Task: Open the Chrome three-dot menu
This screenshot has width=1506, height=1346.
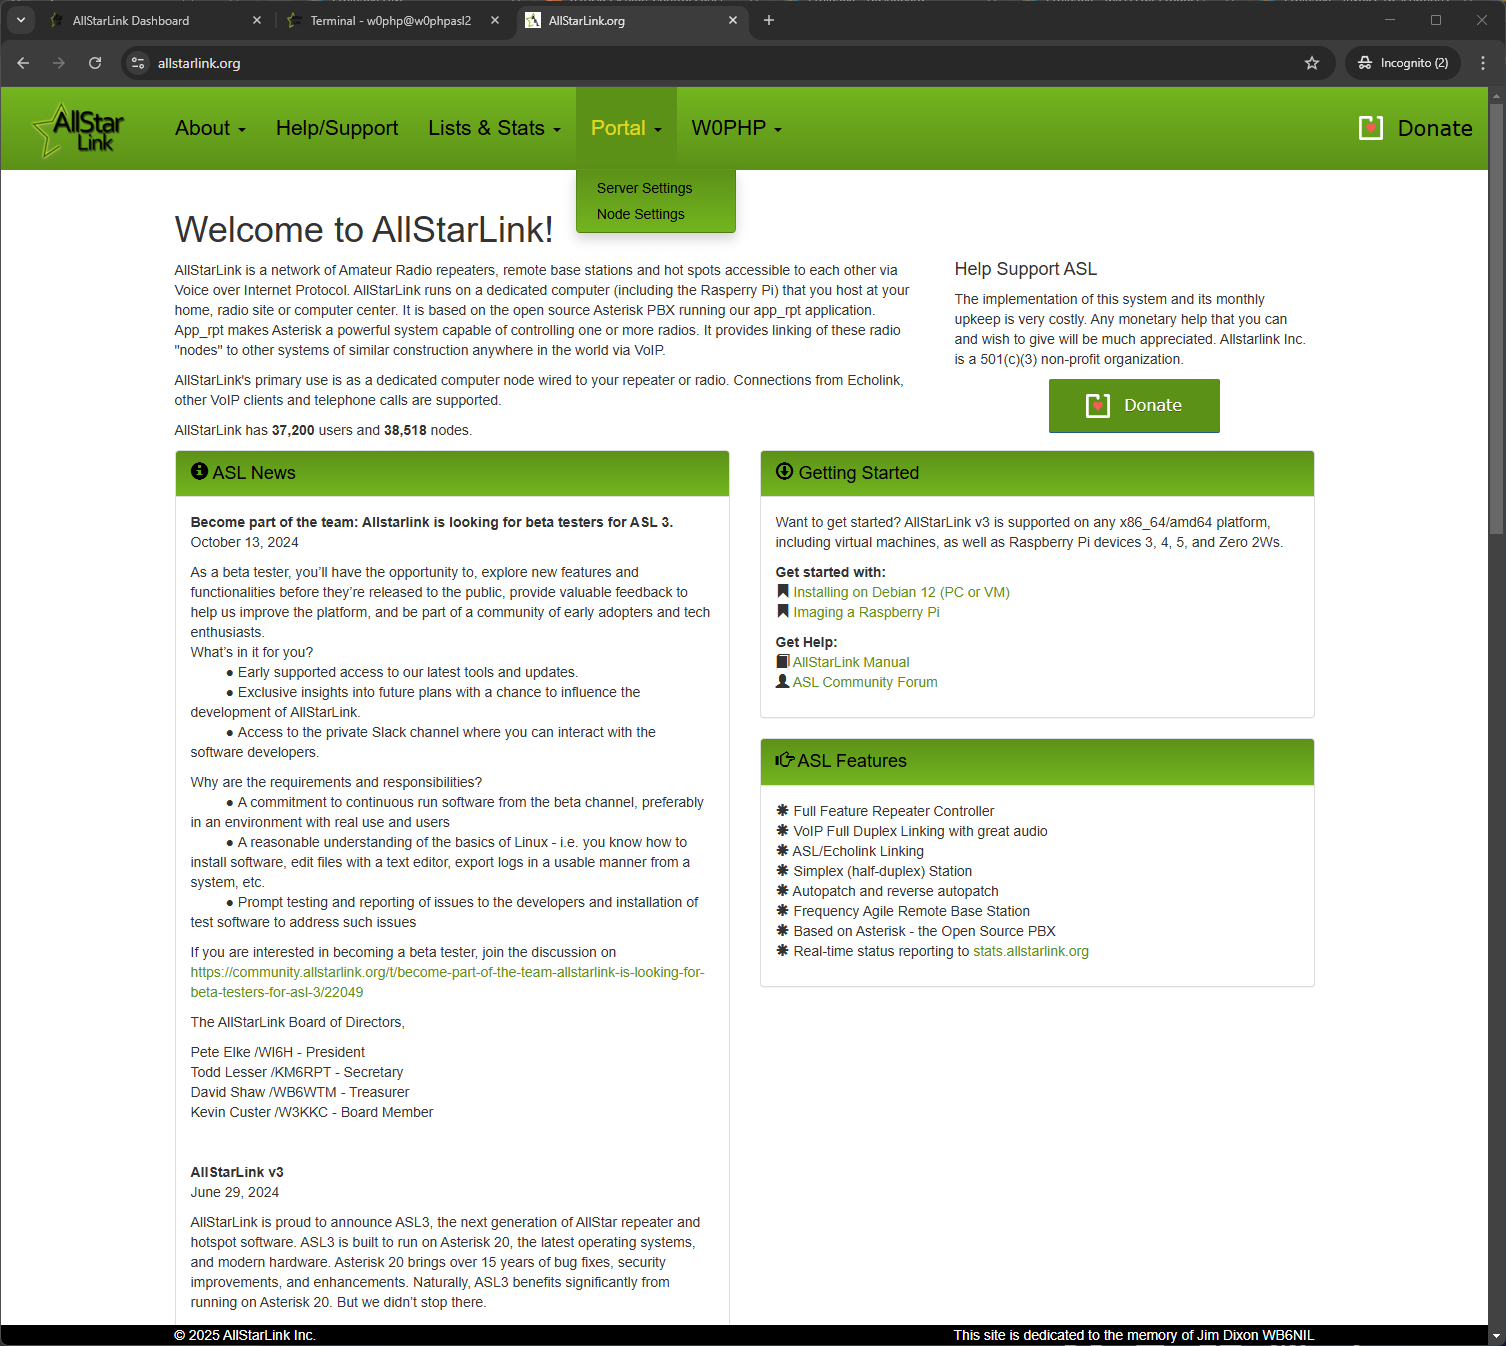Action: (1482, 63)
